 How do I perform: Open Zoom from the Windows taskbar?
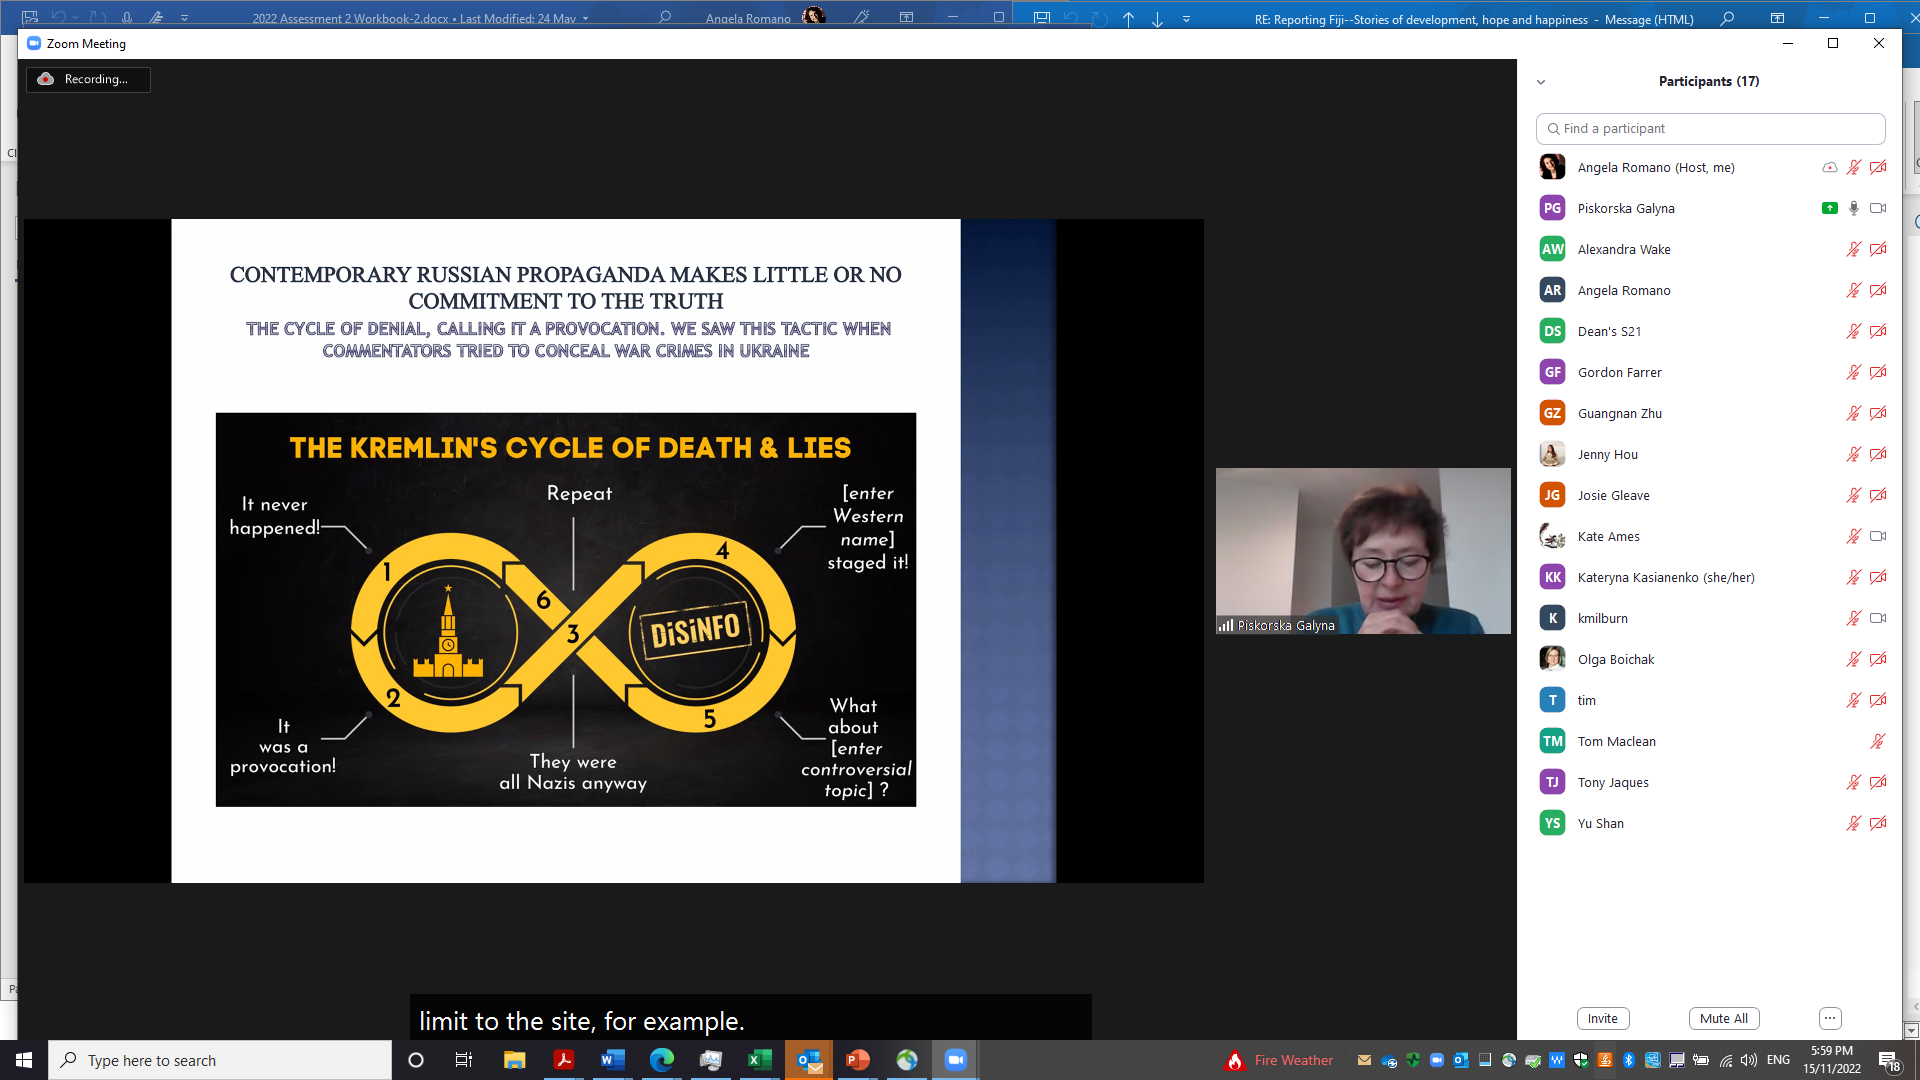click(955, 1060)
